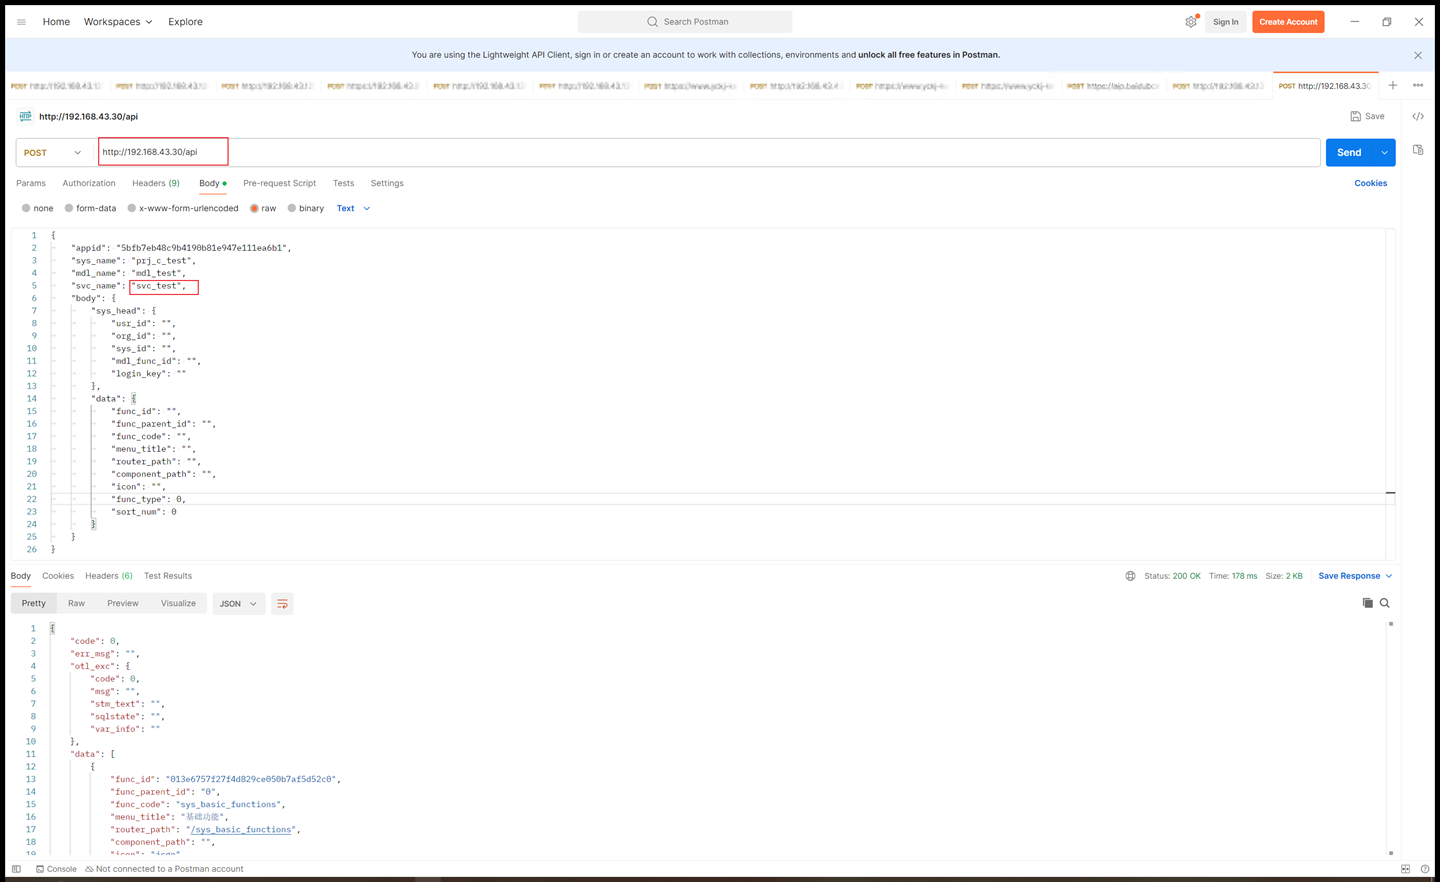Viewport: 1440px width, 882px height.
Task: Click the request URL input field
Action: [x=709, y=153]
